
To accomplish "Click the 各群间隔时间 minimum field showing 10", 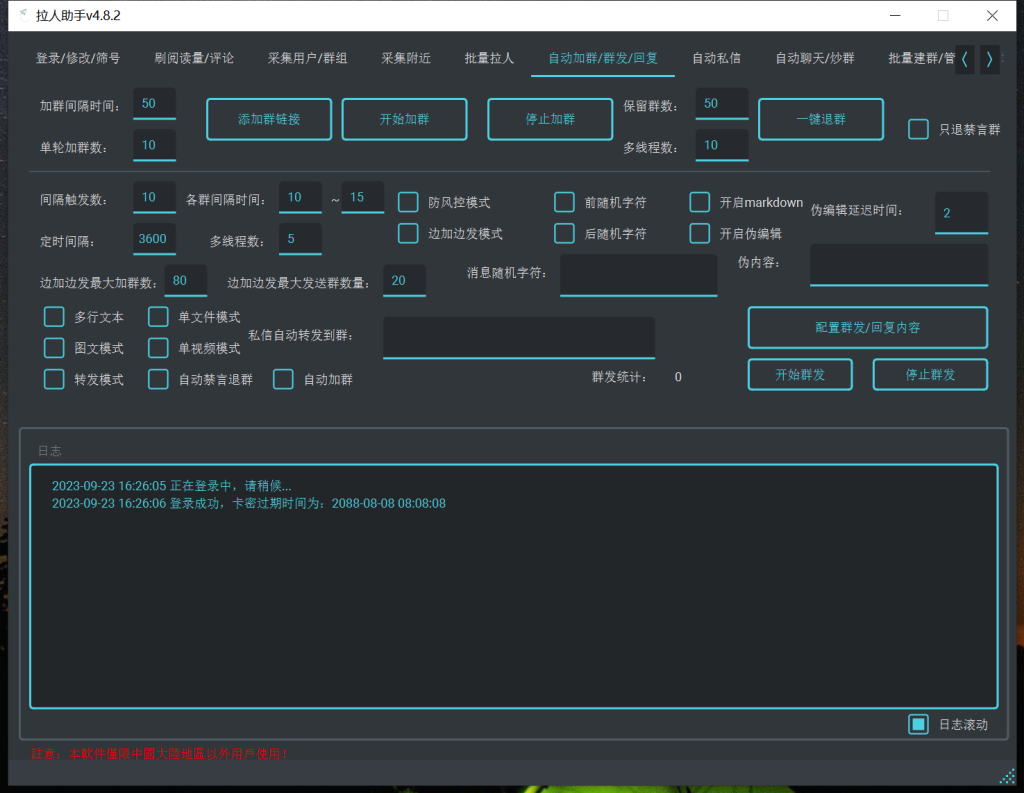I will click(x=300, y=197).
